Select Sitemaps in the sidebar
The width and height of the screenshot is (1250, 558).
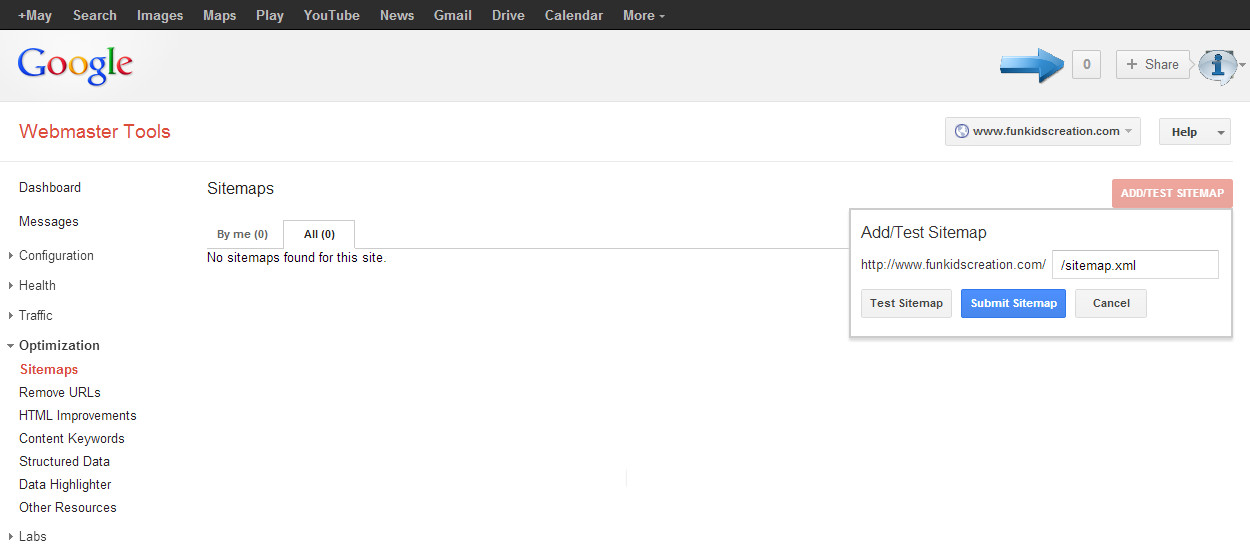(49, 369)
